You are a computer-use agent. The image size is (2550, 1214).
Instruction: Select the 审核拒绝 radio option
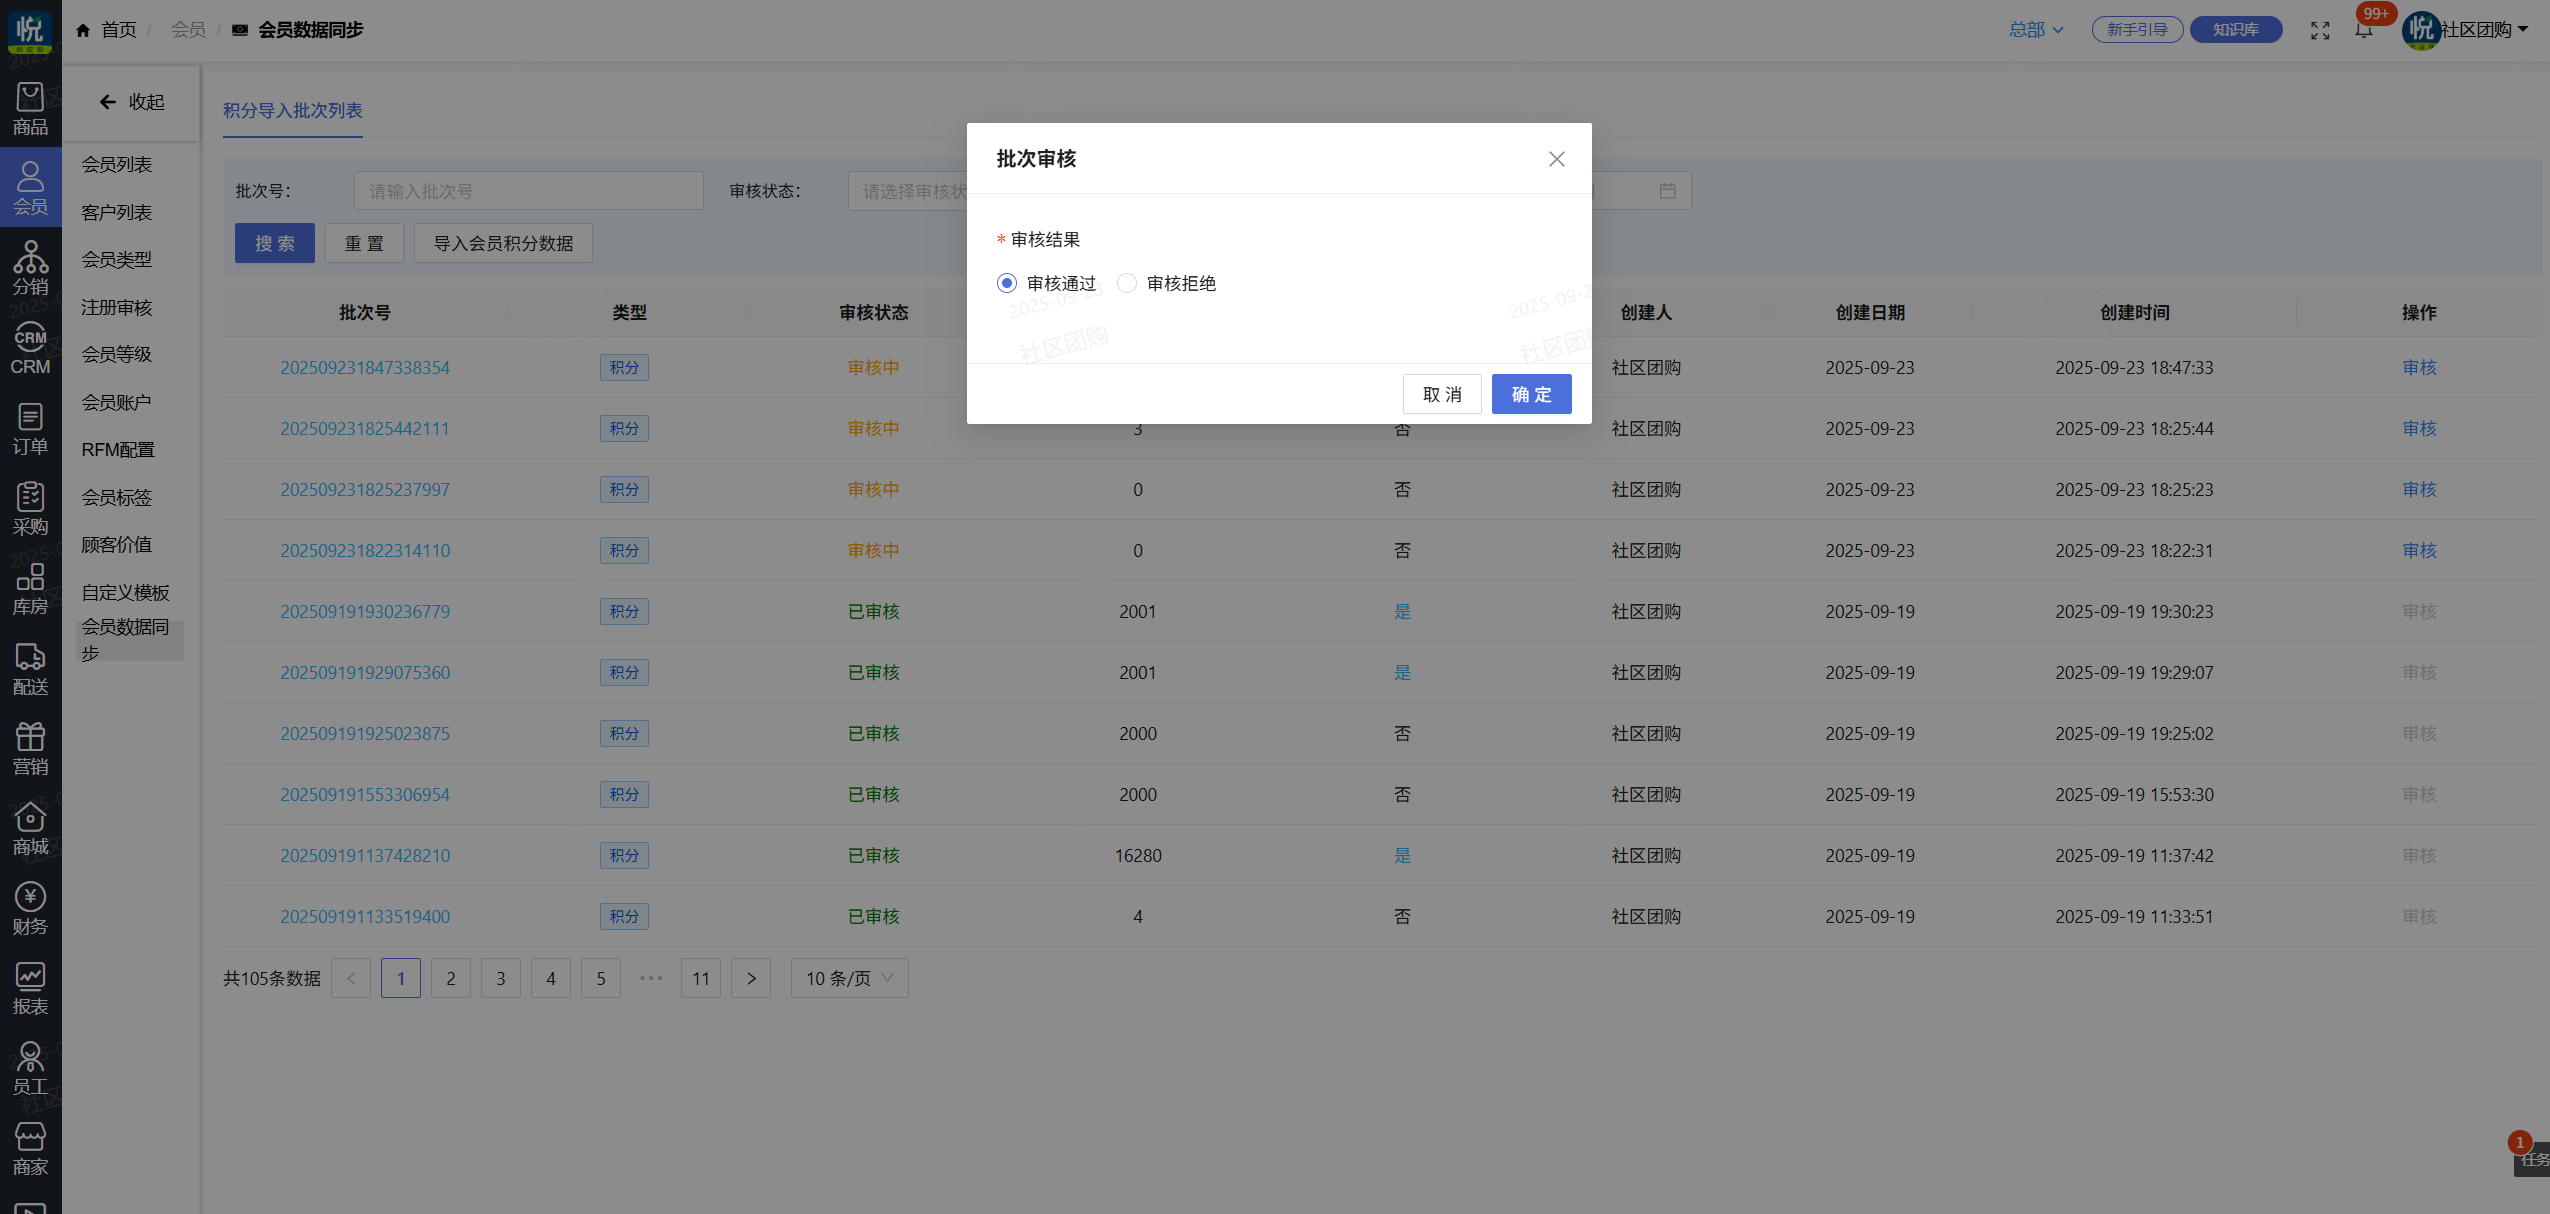click(1127, 283)
